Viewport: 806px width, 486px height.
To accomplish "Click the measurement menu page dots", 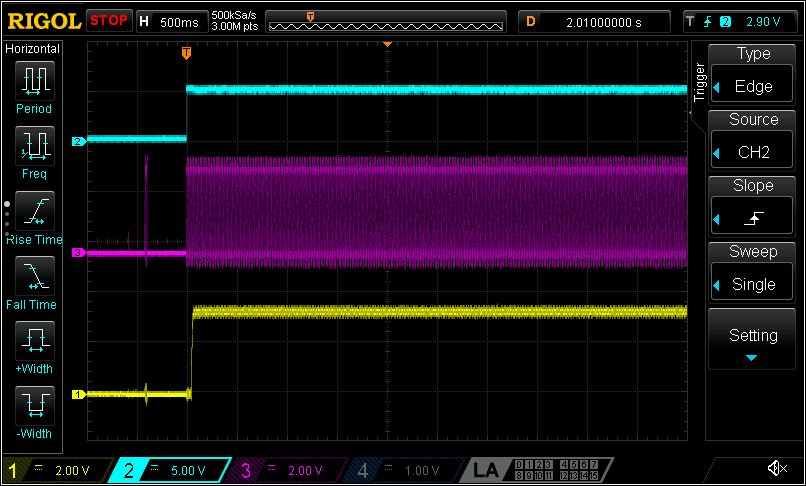I will click(7, 219).
